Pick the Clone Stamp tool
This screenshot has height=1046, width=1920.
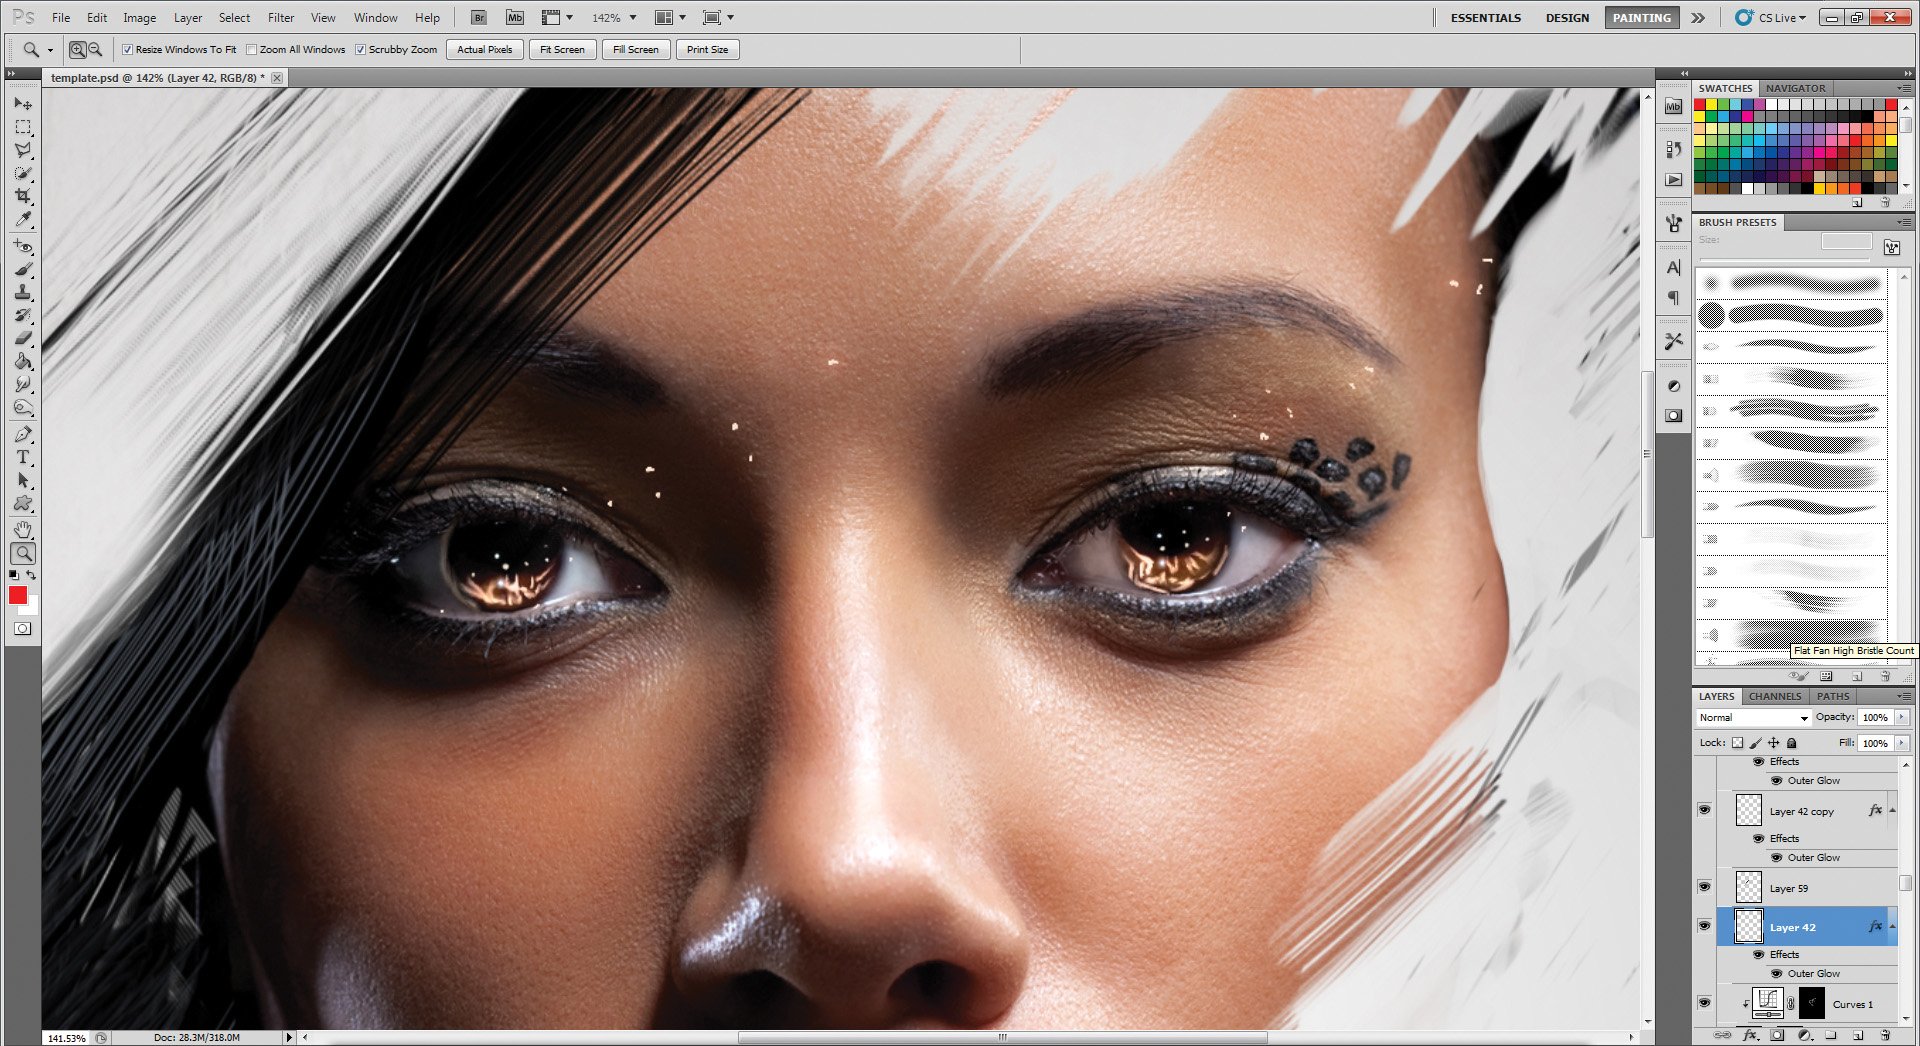[23, 292]
